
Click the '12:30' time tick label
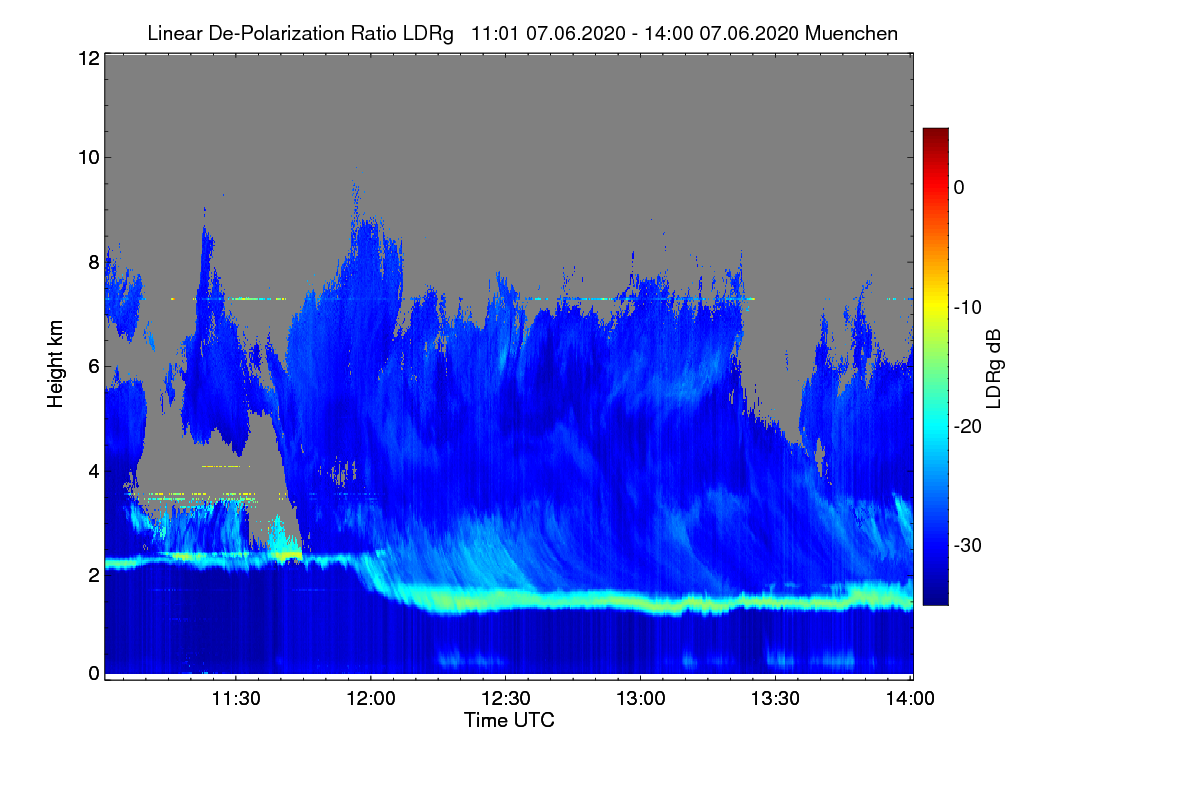coord(505,699)
